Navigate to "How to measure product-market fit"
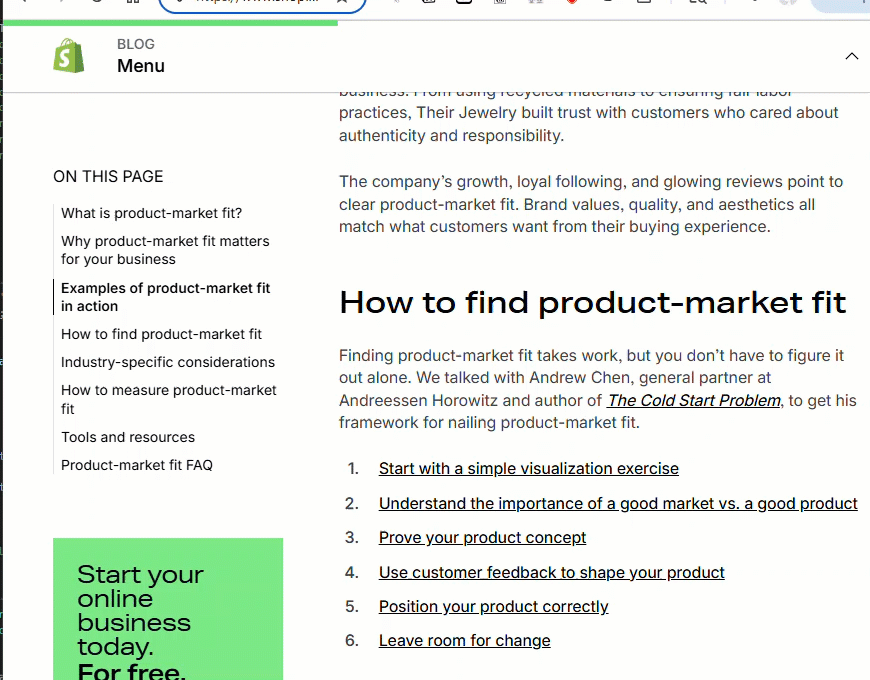Screen dimensions: 870x680 (x=168, y=399)
